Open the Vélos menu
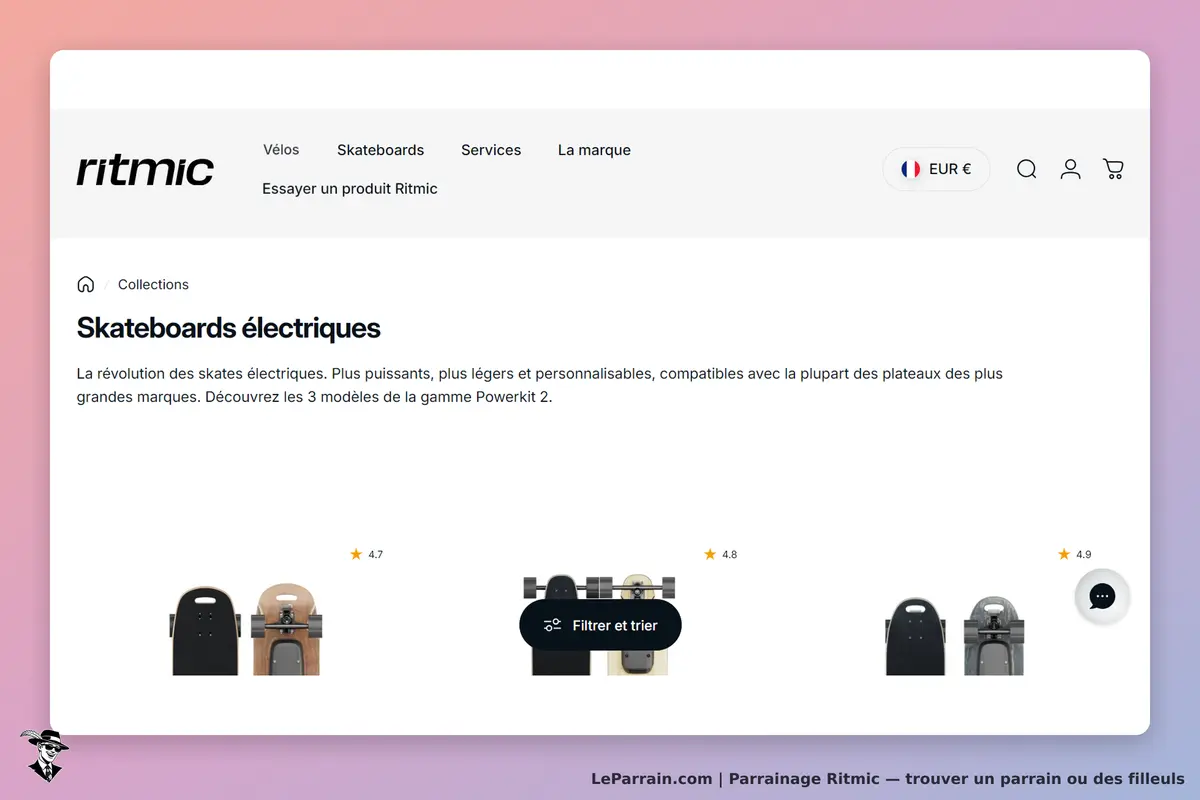The width and height of the screenshot is (1200, 800). (x=281, y=150)
